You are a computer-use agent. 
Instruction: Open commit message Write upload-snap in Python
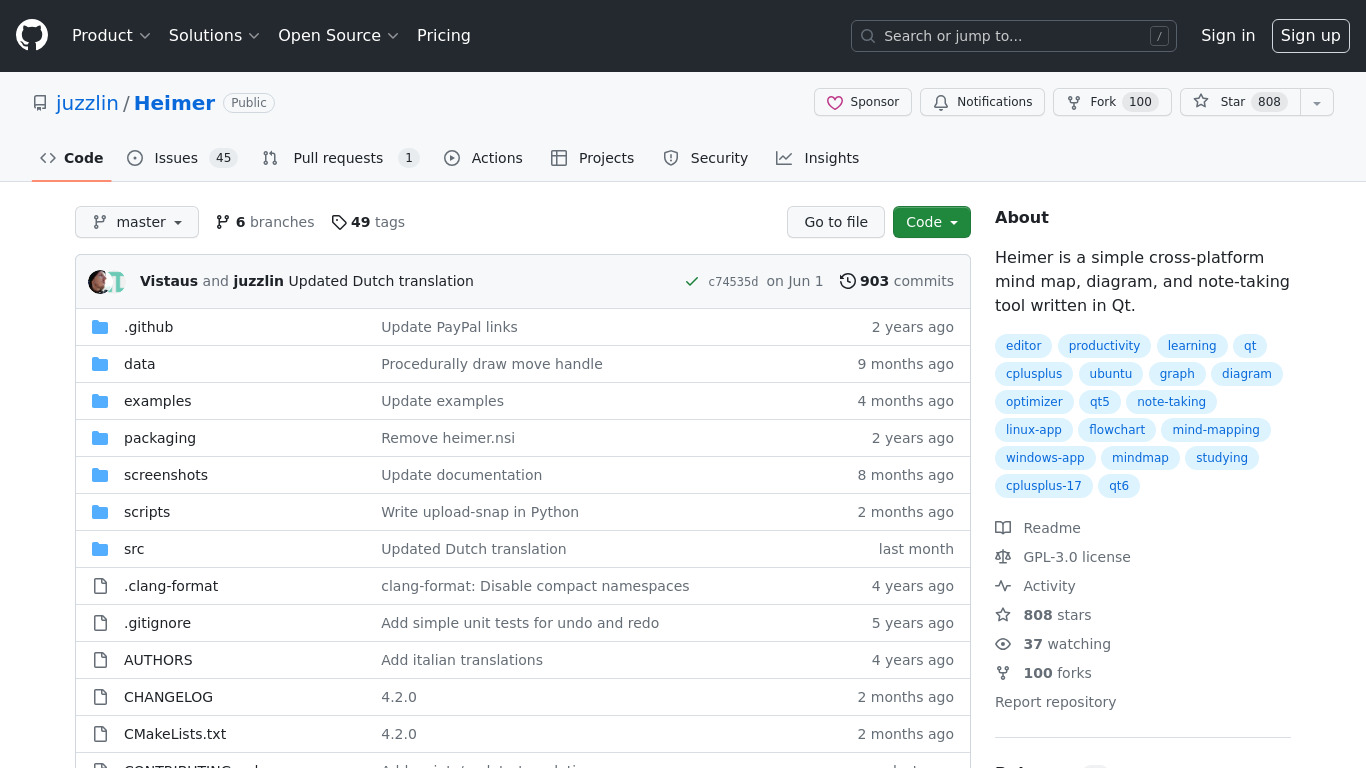(480, 512)
